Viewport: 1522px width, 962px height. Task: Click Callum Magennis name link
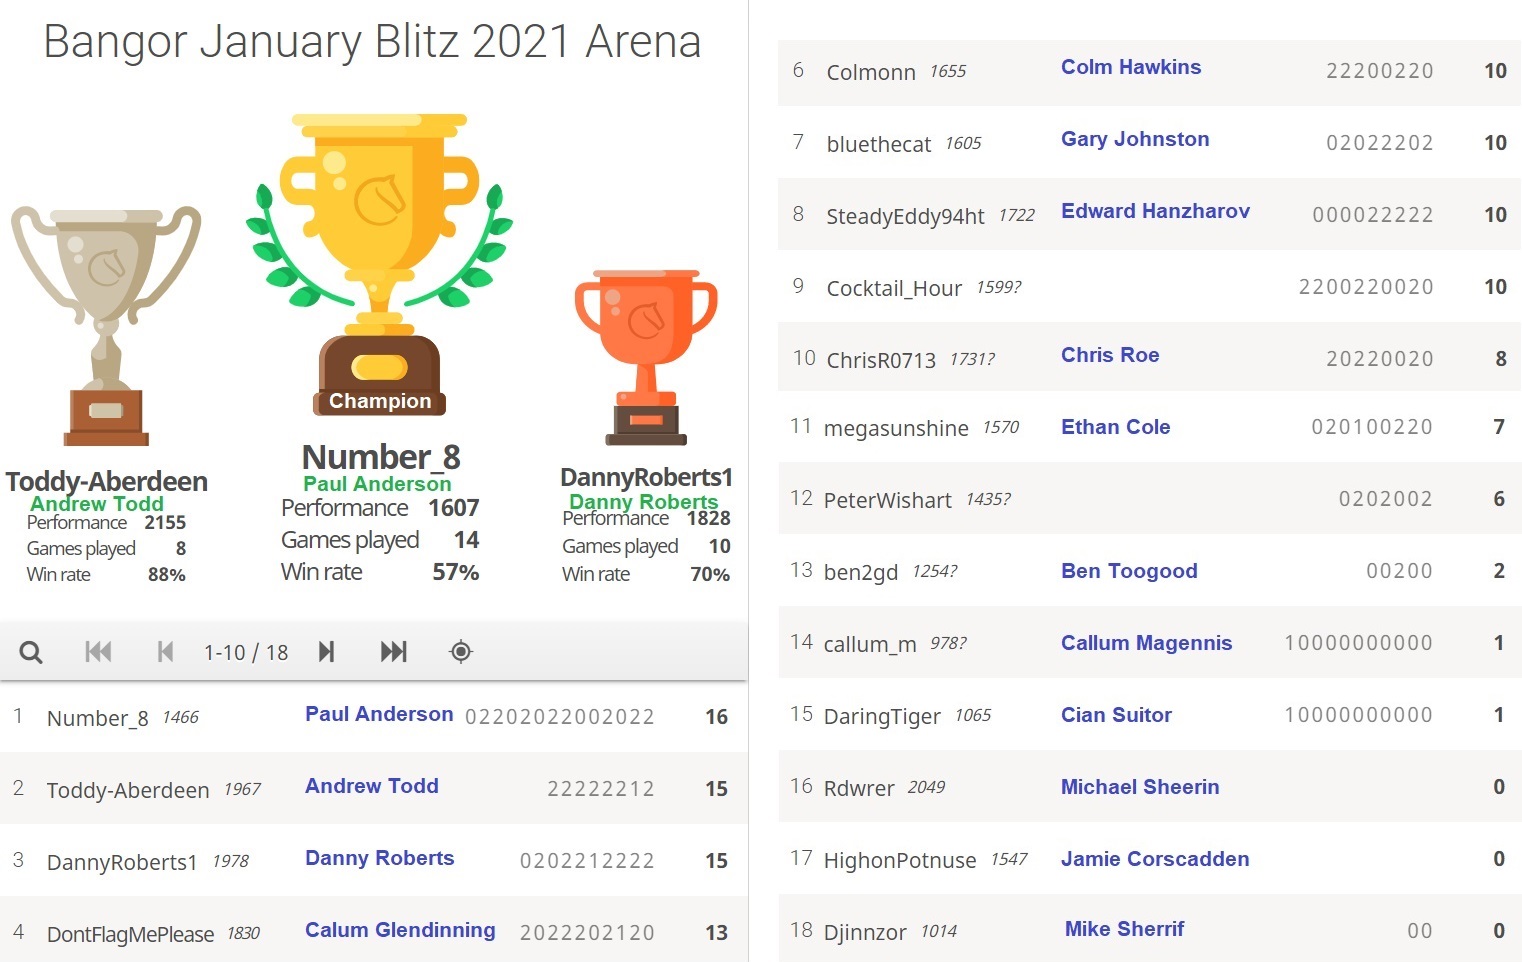[x=1146, y=643]
